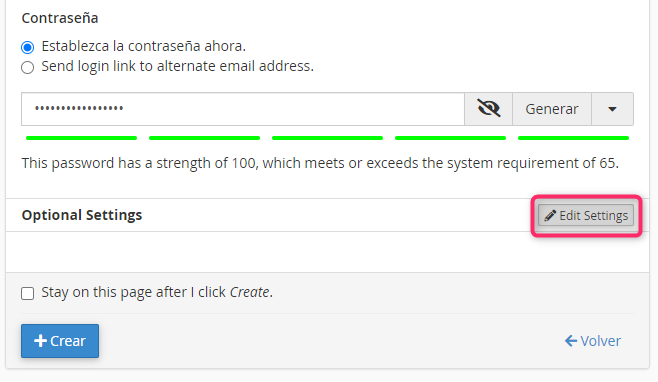Click the Generar password button
The image size is (658, 382).
click(552, 109)
